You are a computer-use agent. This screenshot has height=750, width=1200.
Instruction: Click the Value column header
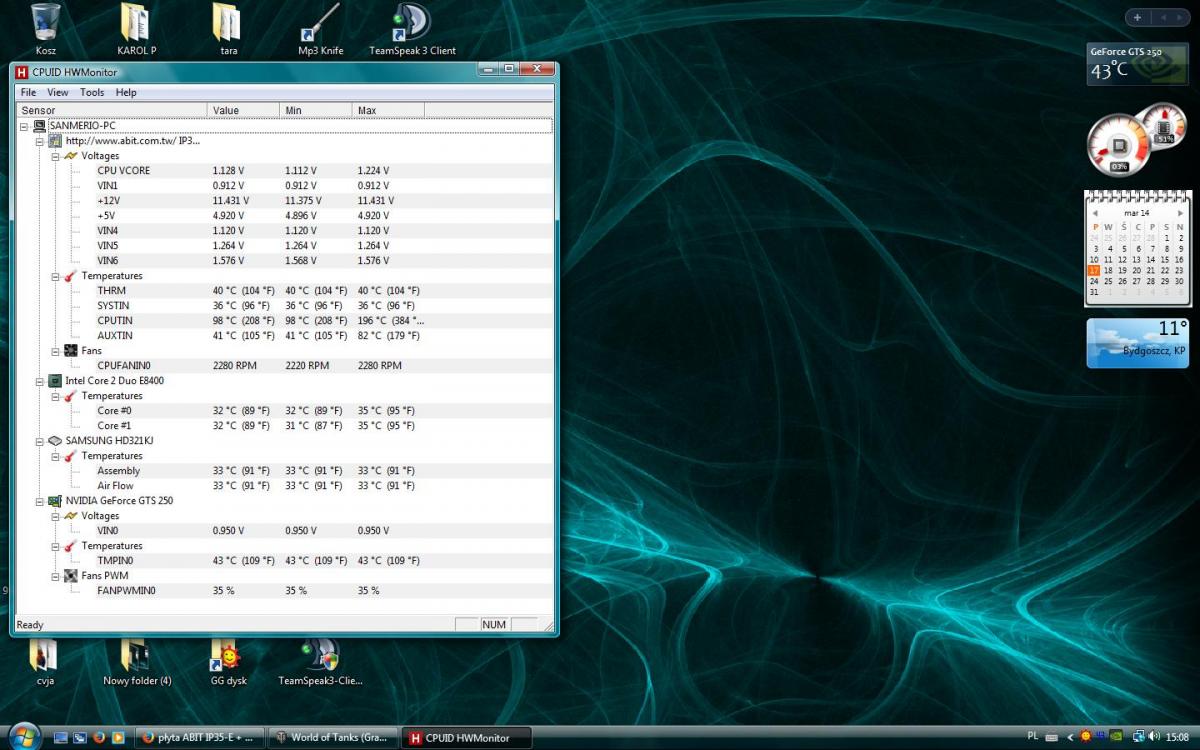tap(244, 110)
